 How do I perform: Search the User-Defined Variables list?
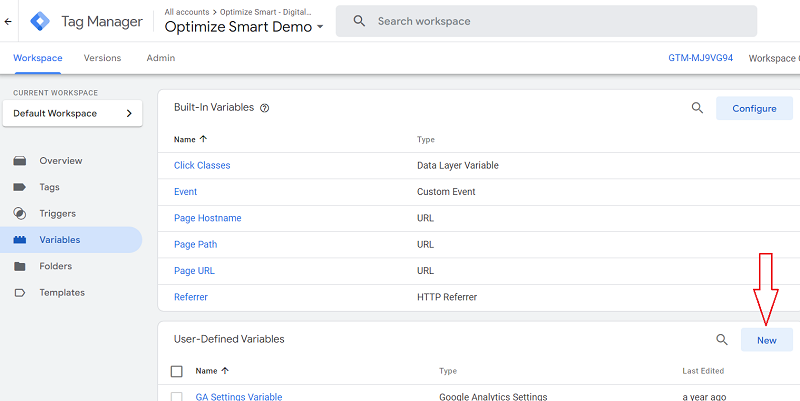(x=721, y=339)
